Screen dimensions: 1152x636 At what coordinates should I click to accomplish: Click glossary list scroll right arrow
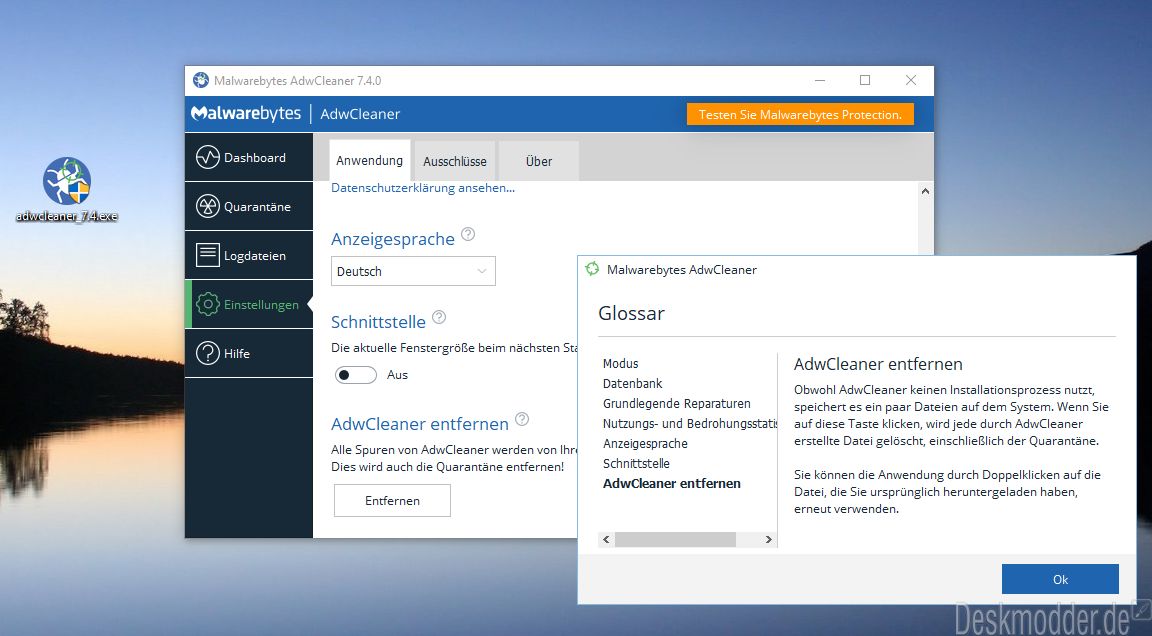click(x=768, y=539)
